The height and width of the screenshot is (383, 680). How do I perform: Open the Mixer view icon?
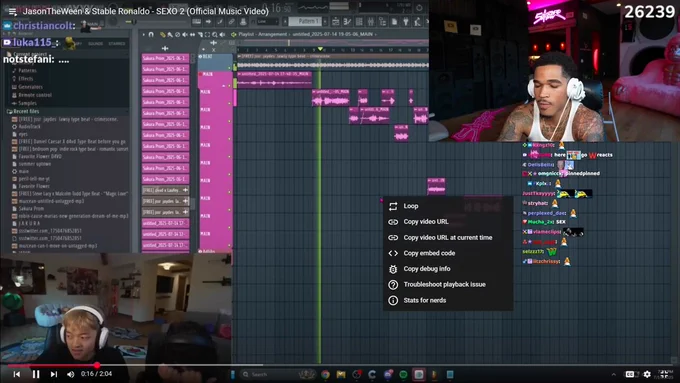tap(371, 21)
